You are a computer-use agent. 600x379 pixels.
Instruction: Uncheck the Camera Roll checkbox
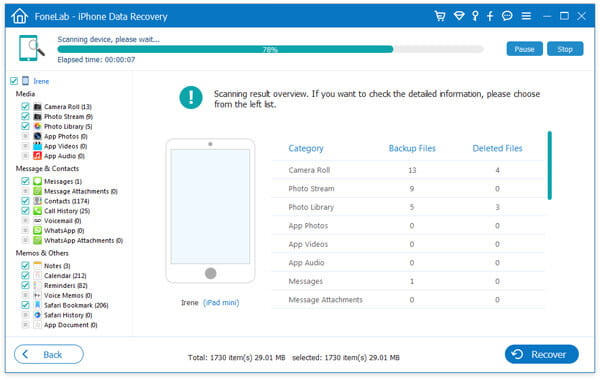(25, 106)
